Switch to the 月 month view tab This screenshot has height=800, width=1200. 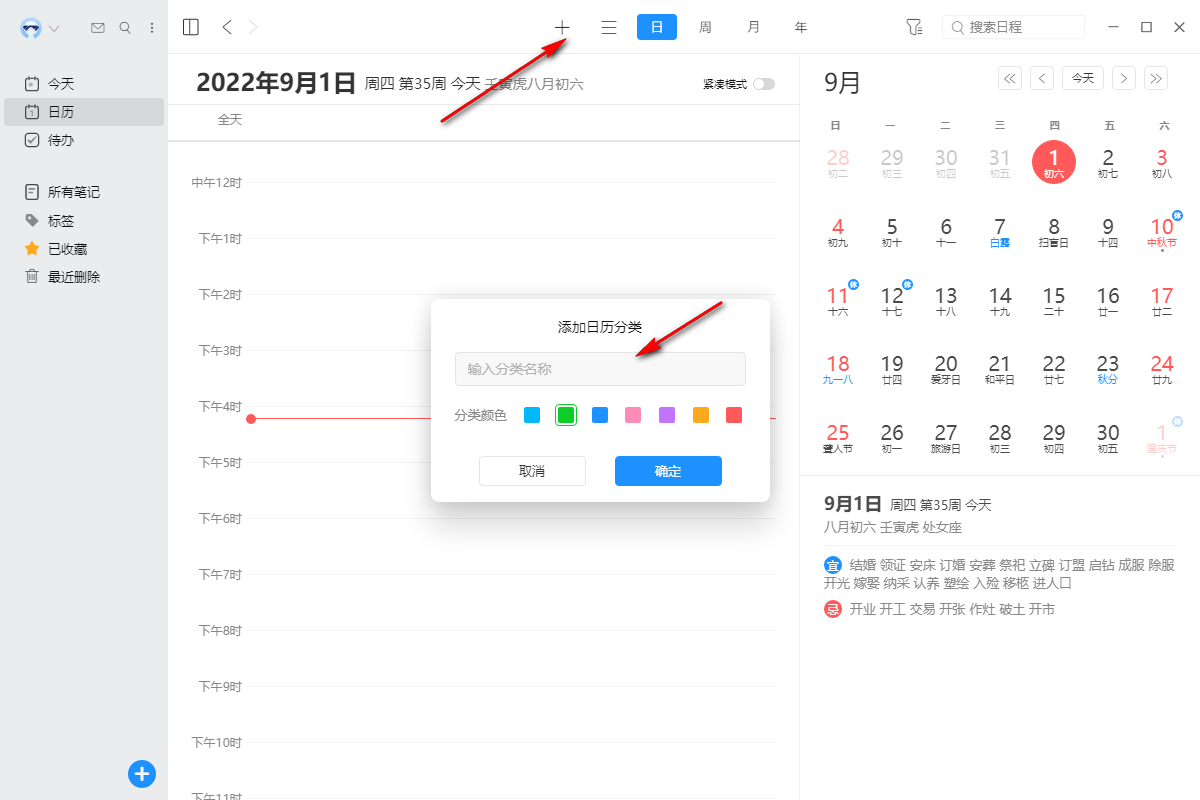tap(753, 27)
